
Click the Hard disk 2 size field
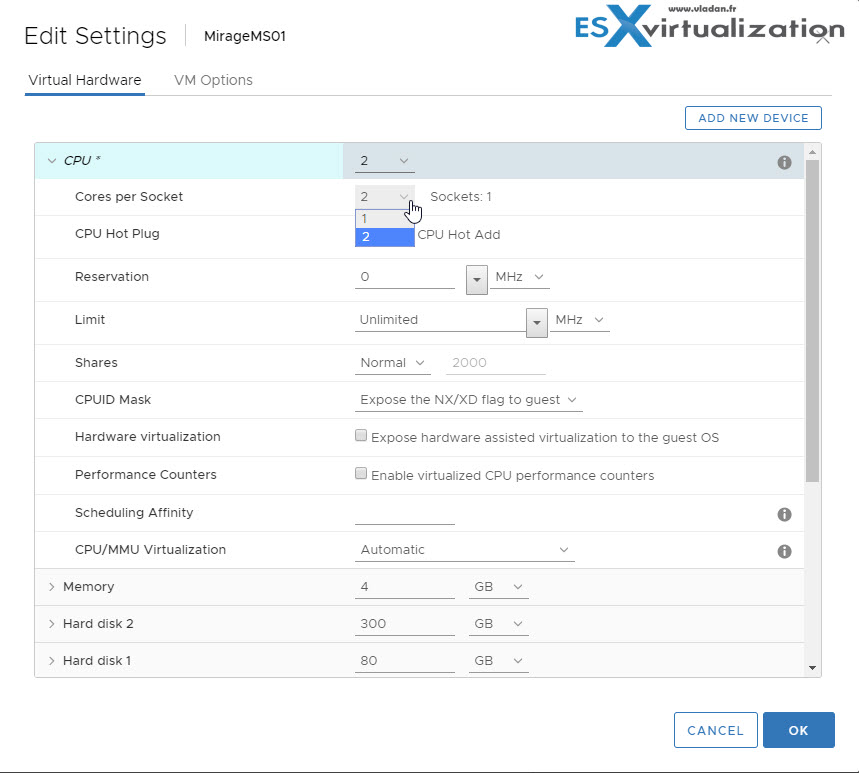click(x=405, y=623)
